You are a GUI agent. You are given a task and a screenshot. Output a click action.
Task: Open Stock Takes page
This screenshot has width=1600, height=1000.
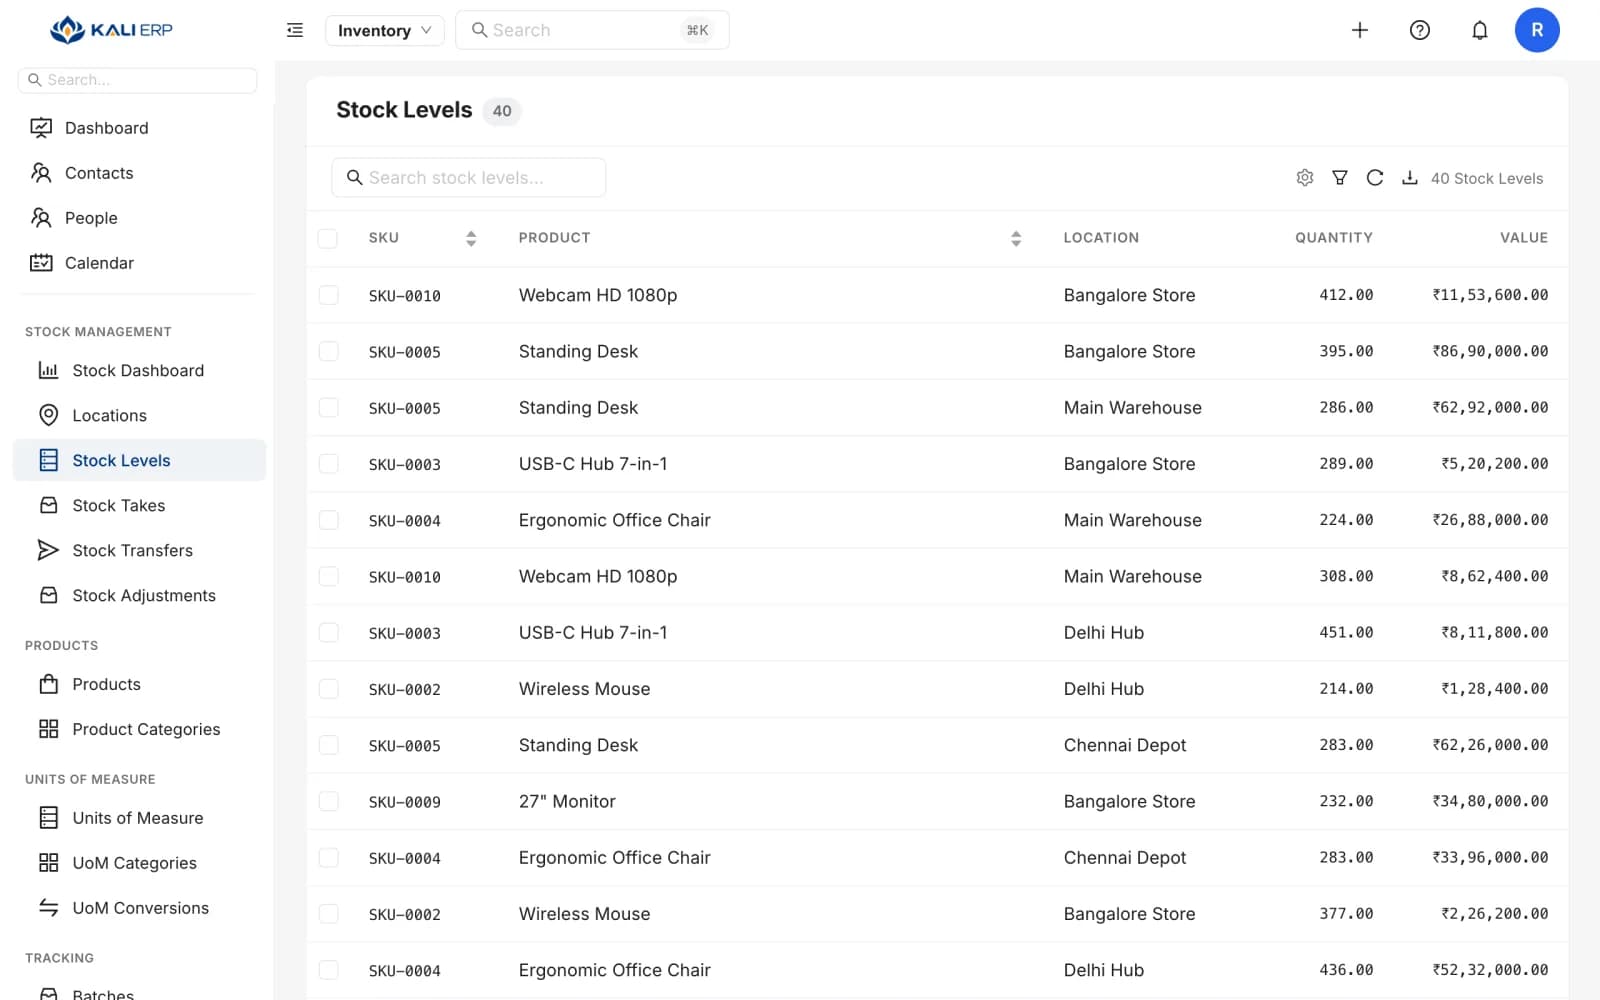tap(140, 505)
